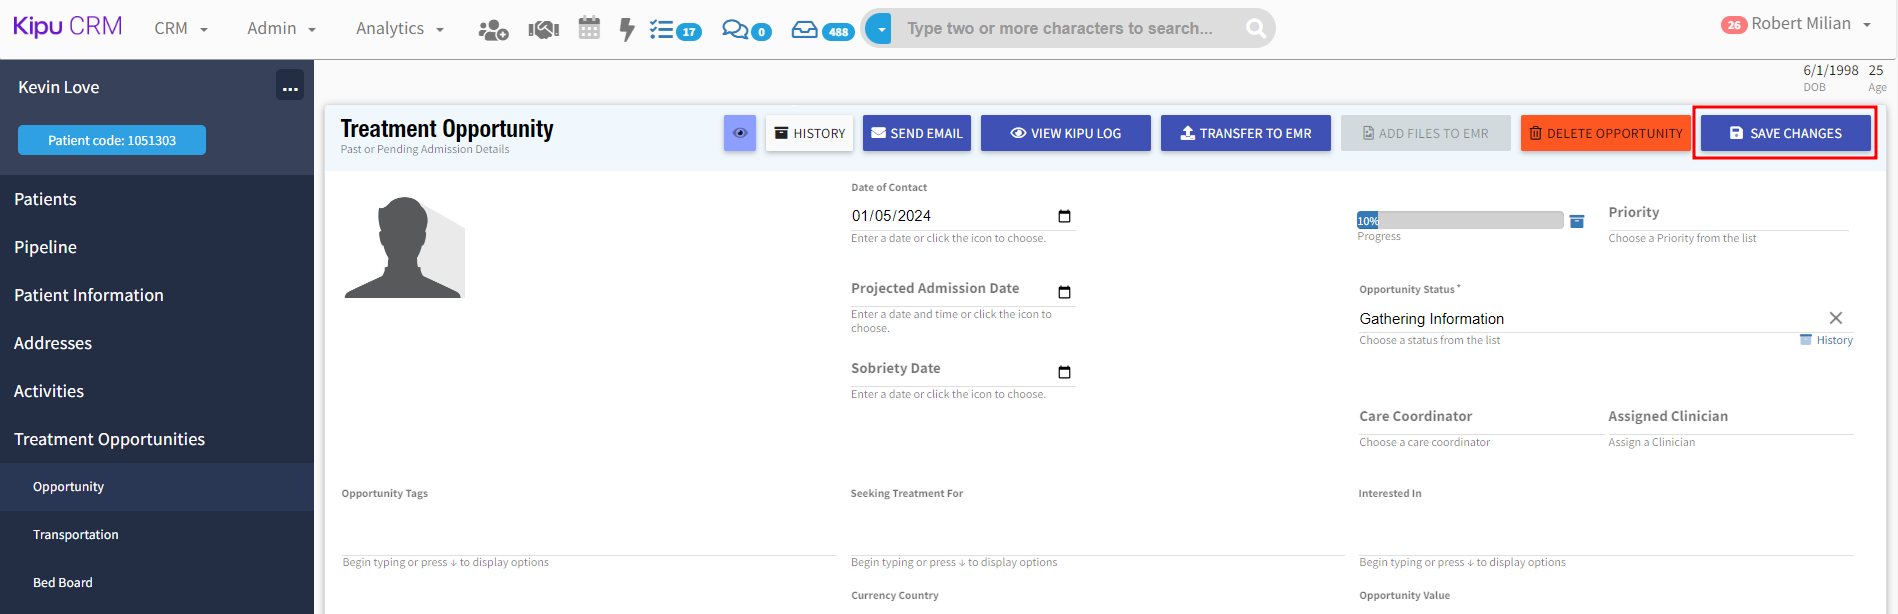Open the search filter dropdown arrow
This screenshot has width=1898, height=614.
pos(881,29)
